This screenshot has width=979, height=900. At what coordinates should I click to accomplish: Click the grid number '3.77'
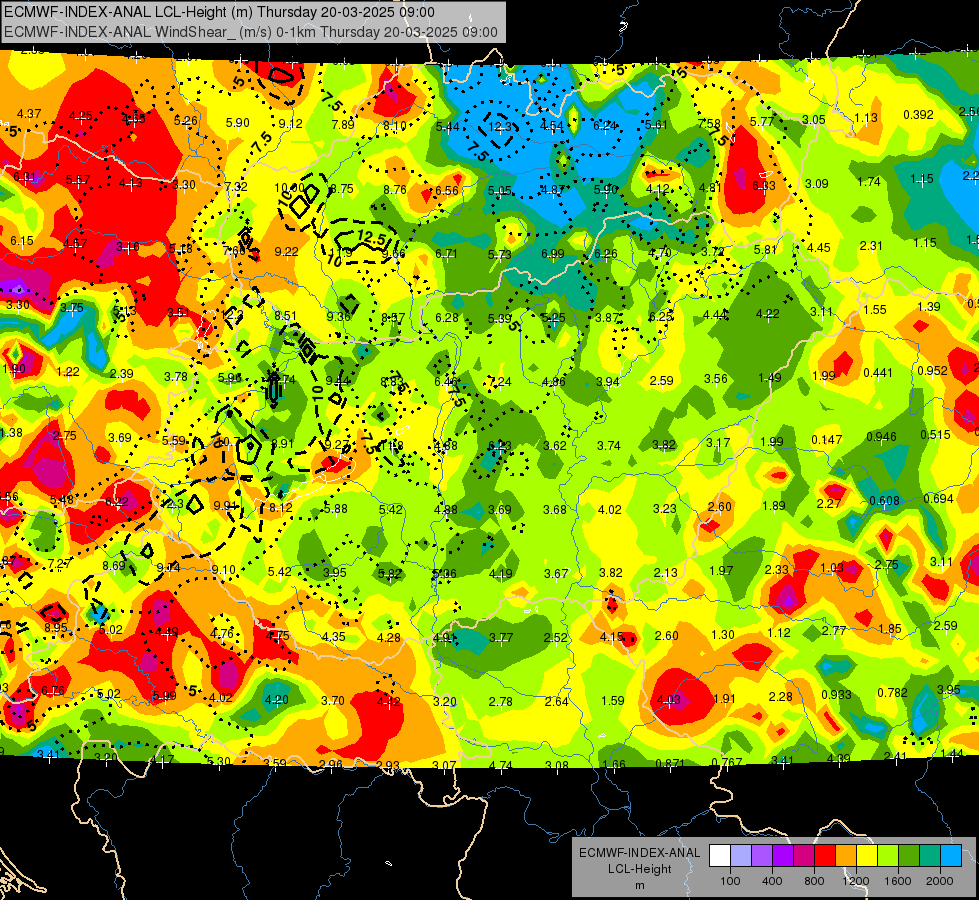pyautogui.click(x=501, y=637)
